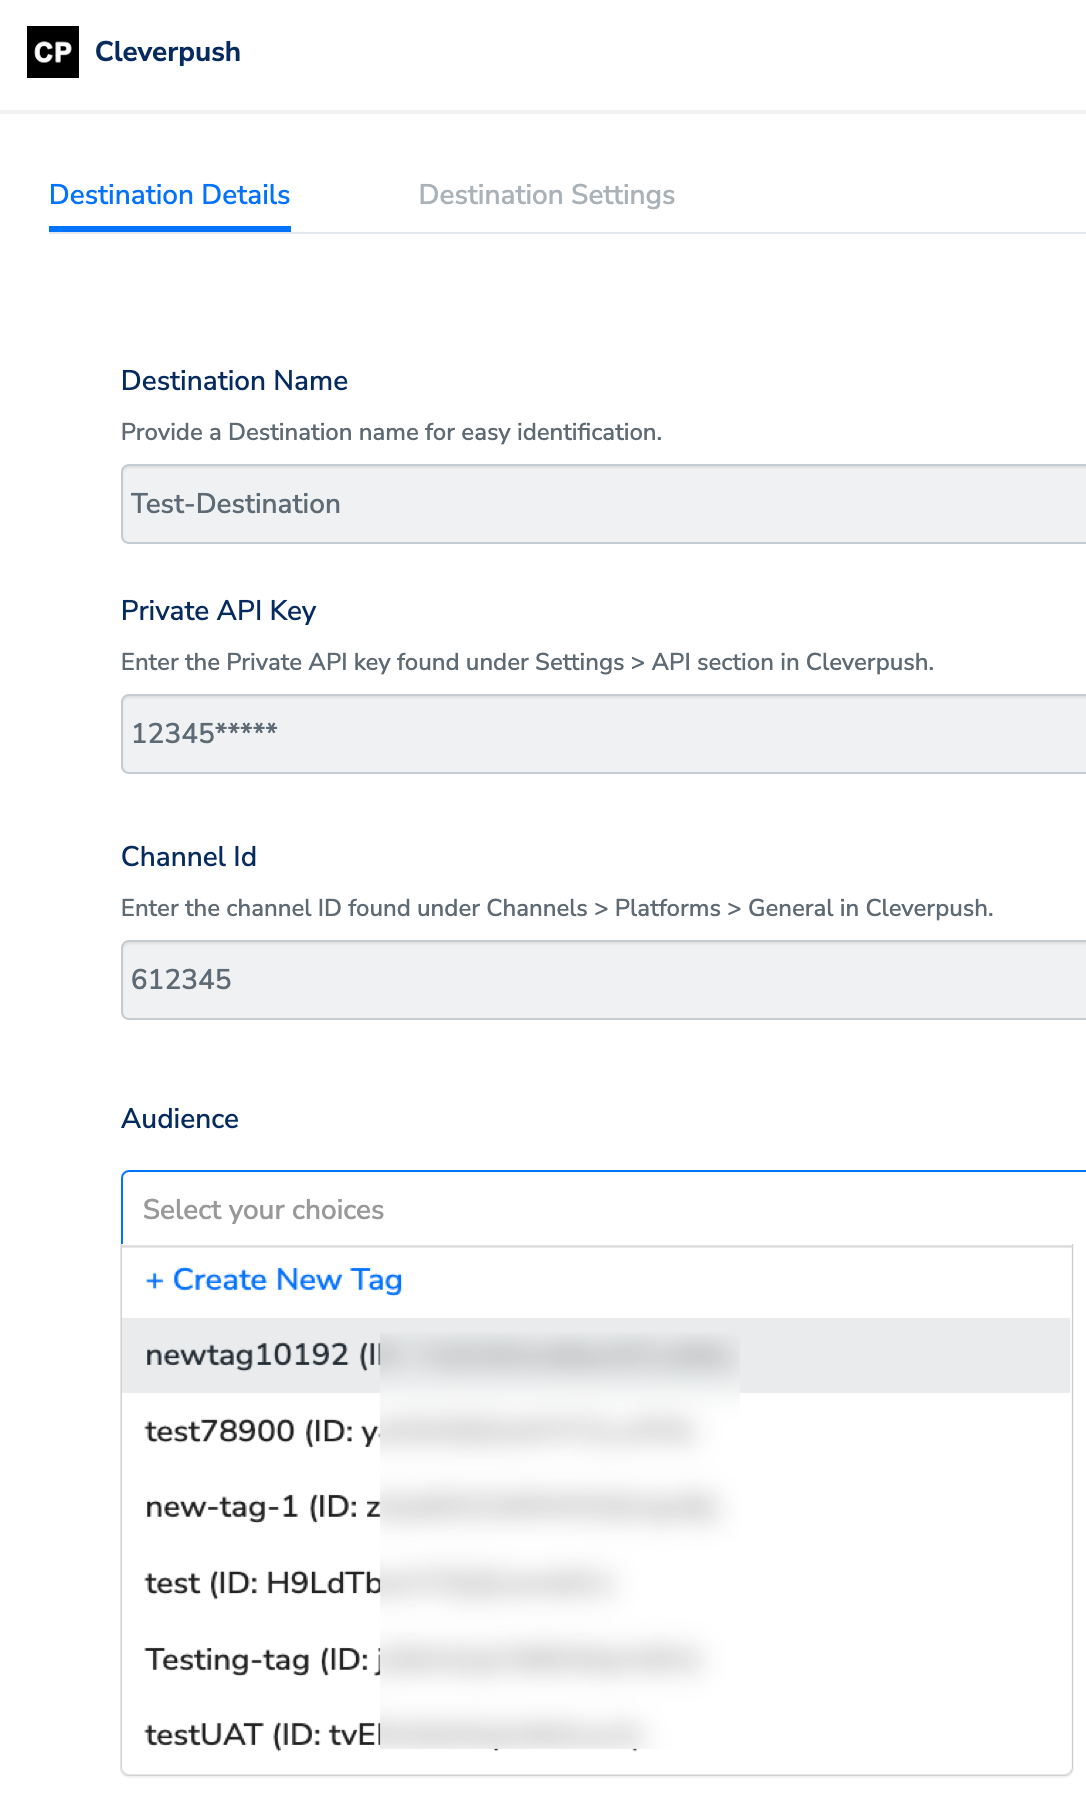Select the newtag10192 audience option

[596, 1355]
